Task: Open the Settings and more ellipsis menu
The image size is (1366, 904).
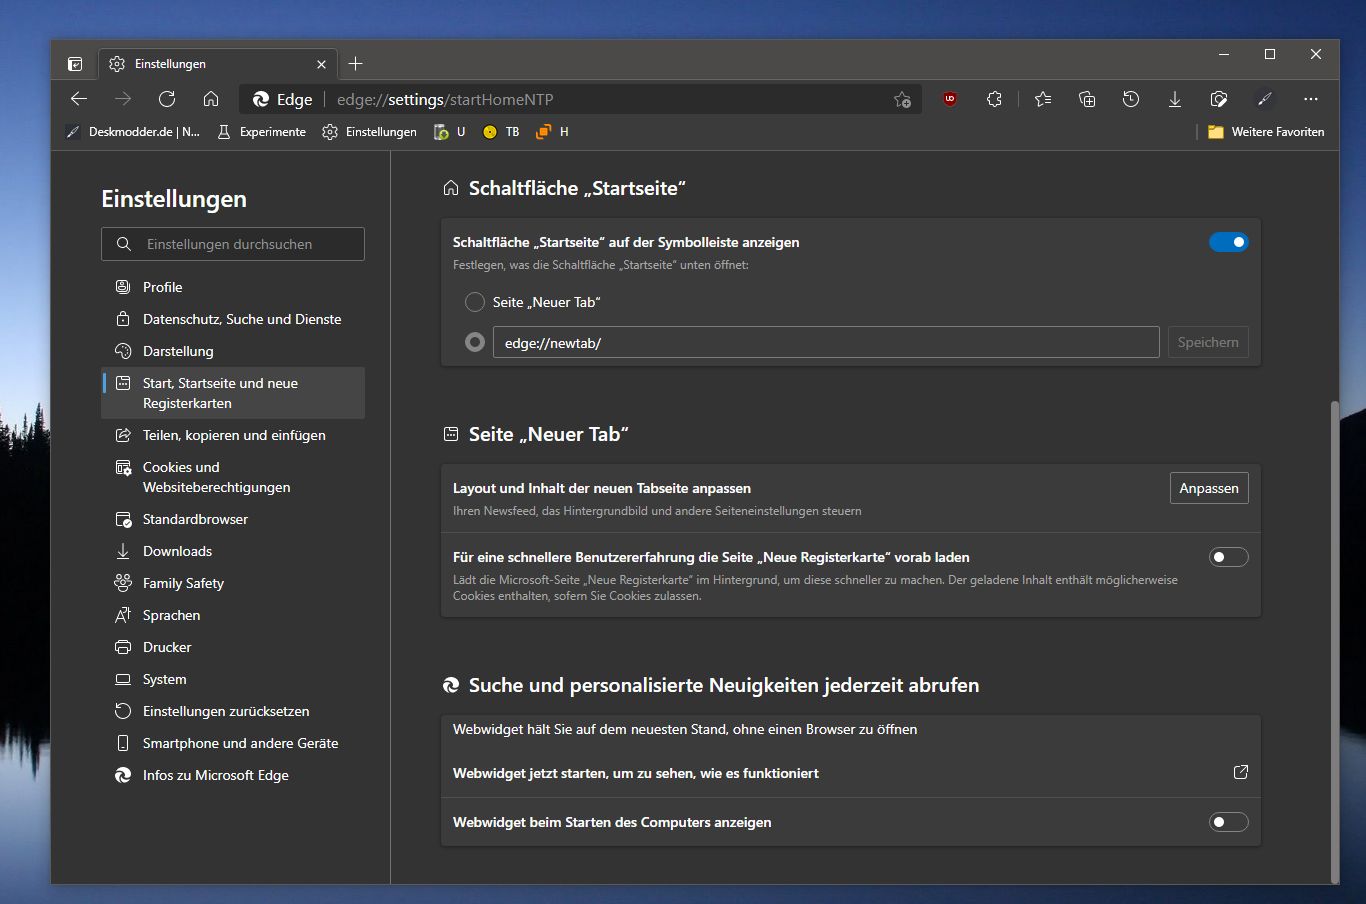Action: pos(1311,99)
